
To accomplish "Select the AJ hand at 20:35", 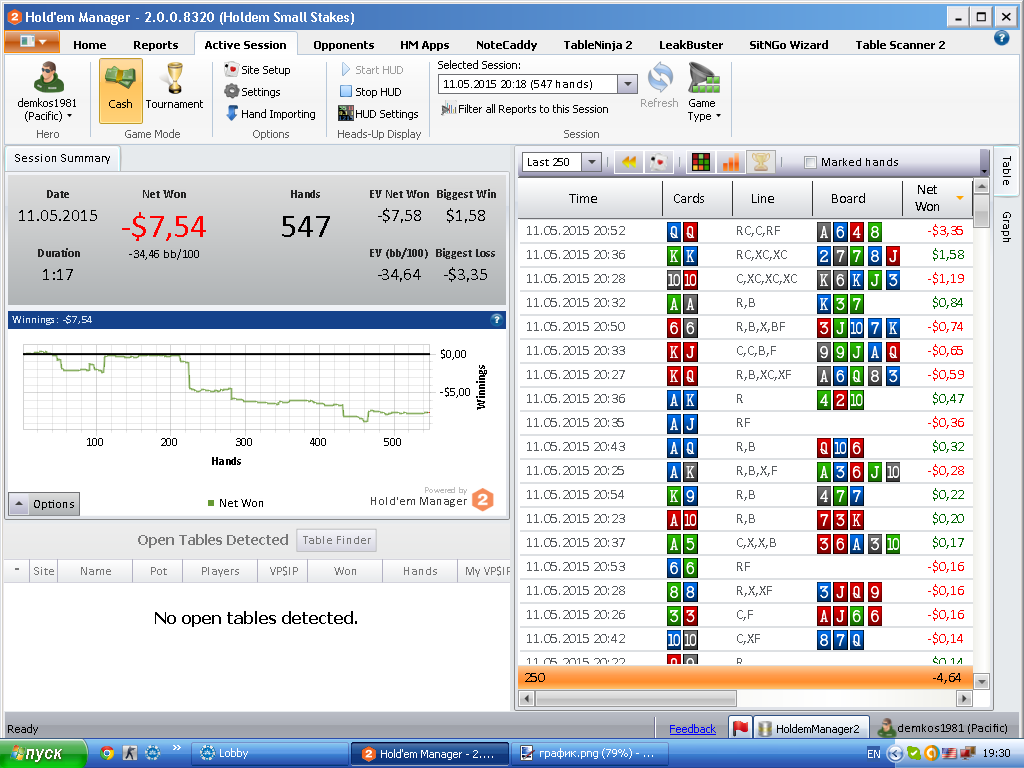I will pos(745,423).
